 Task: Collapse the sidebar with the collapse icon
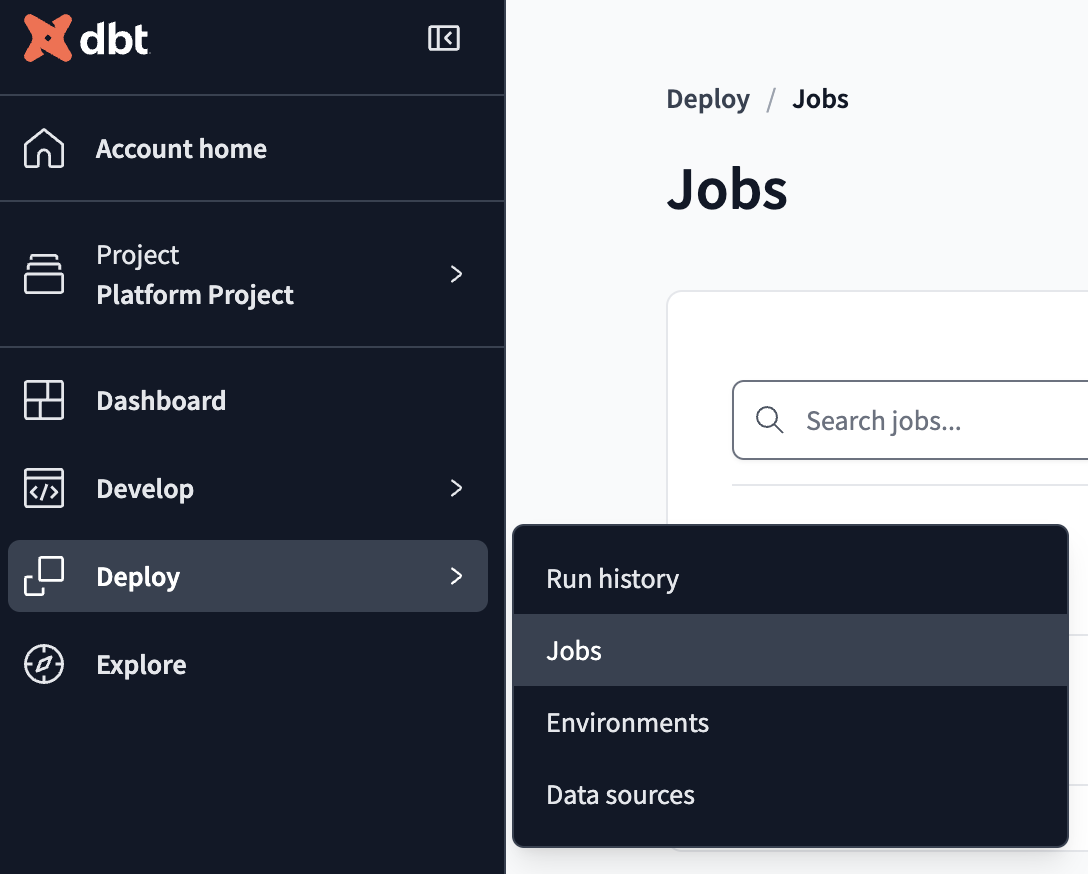tap(443, 38)
